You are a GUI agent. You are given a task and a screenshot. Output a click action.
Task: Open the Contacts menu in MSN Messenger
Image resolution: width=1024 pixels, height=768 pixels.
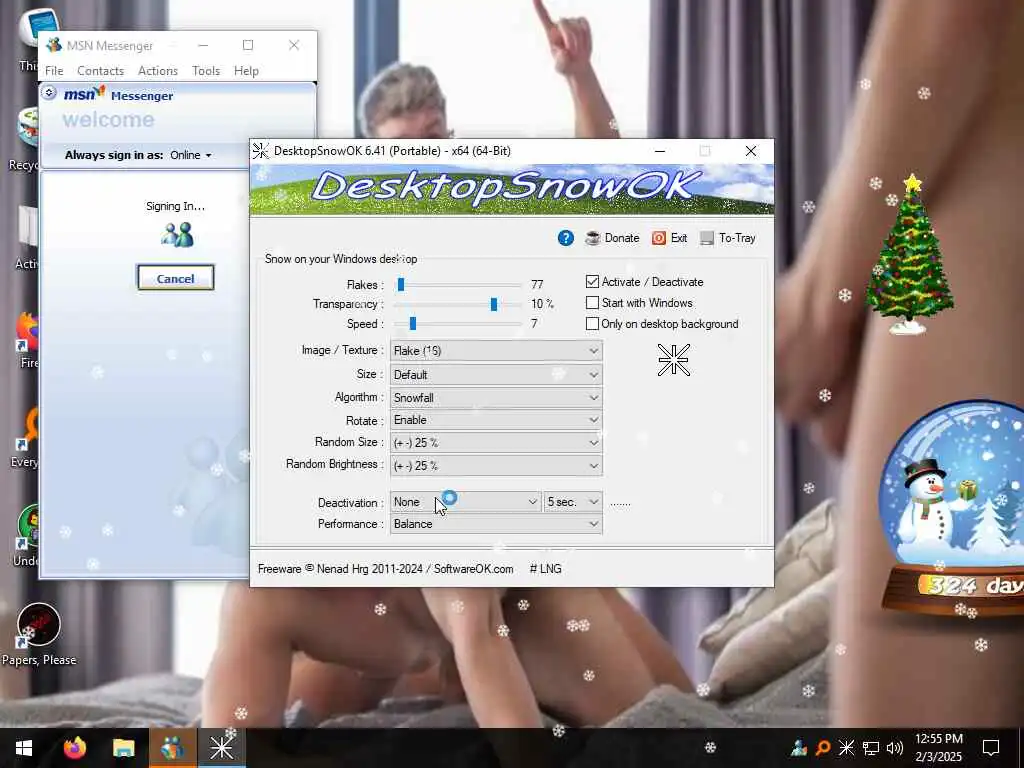(100, 71)
